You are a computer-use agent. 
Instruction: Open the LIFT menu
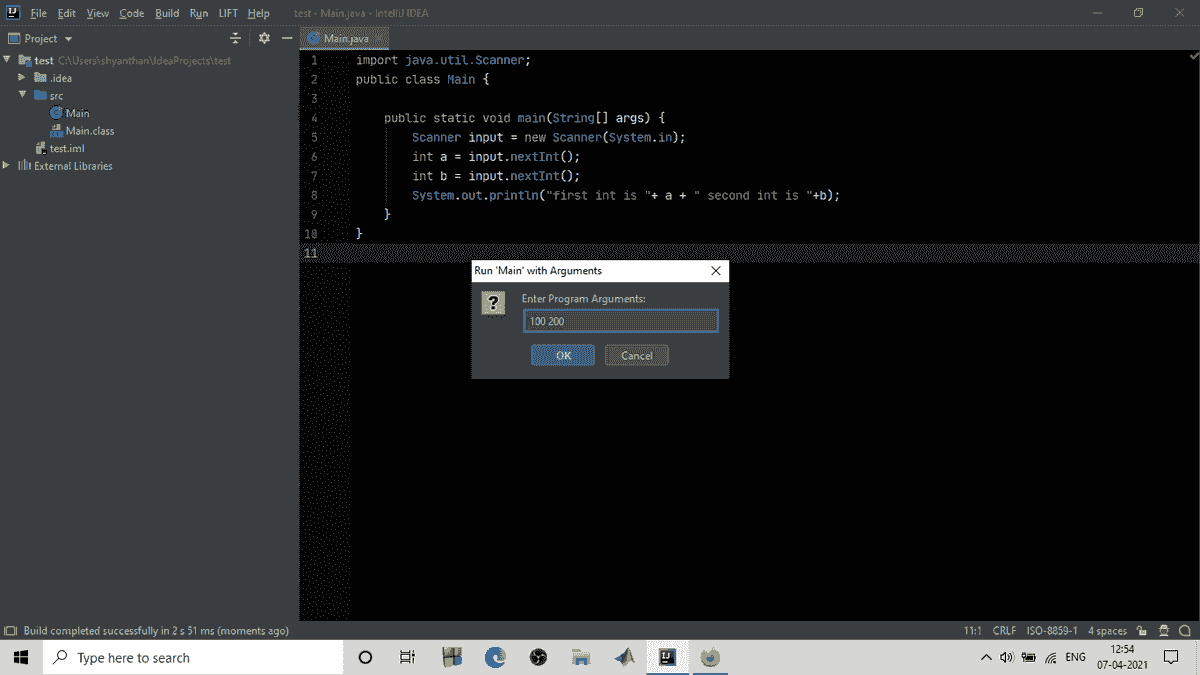[x=228, y=13]
